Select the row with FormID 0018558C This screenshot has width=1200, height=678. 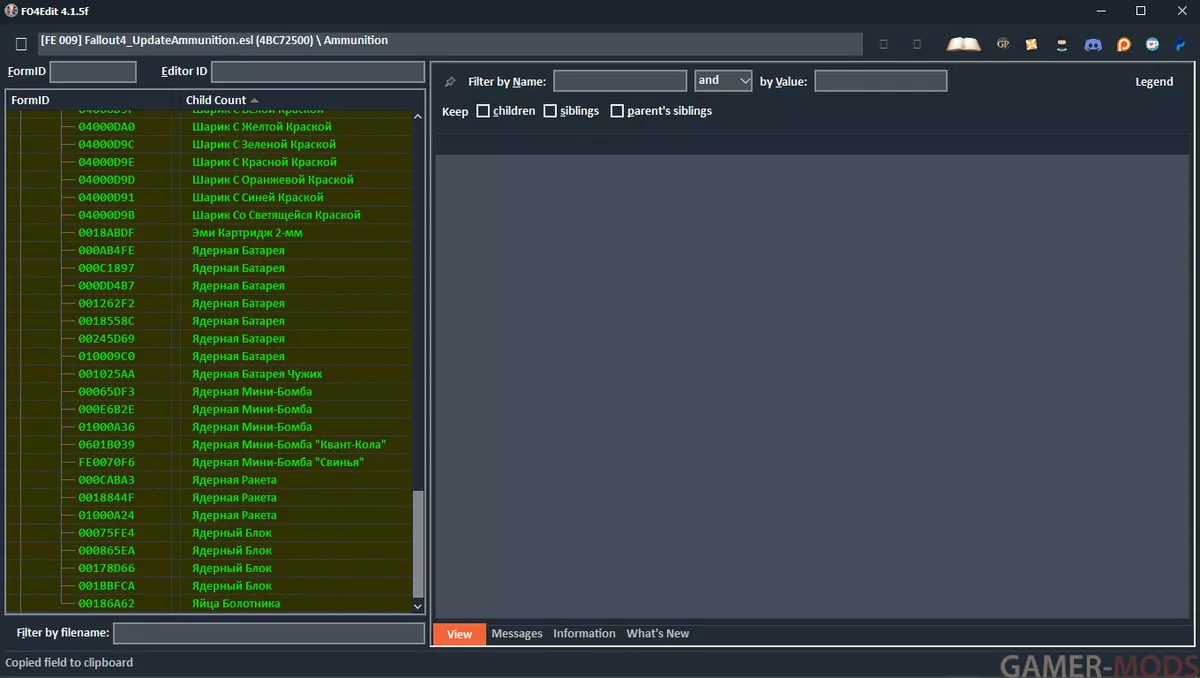pos(208,321)
